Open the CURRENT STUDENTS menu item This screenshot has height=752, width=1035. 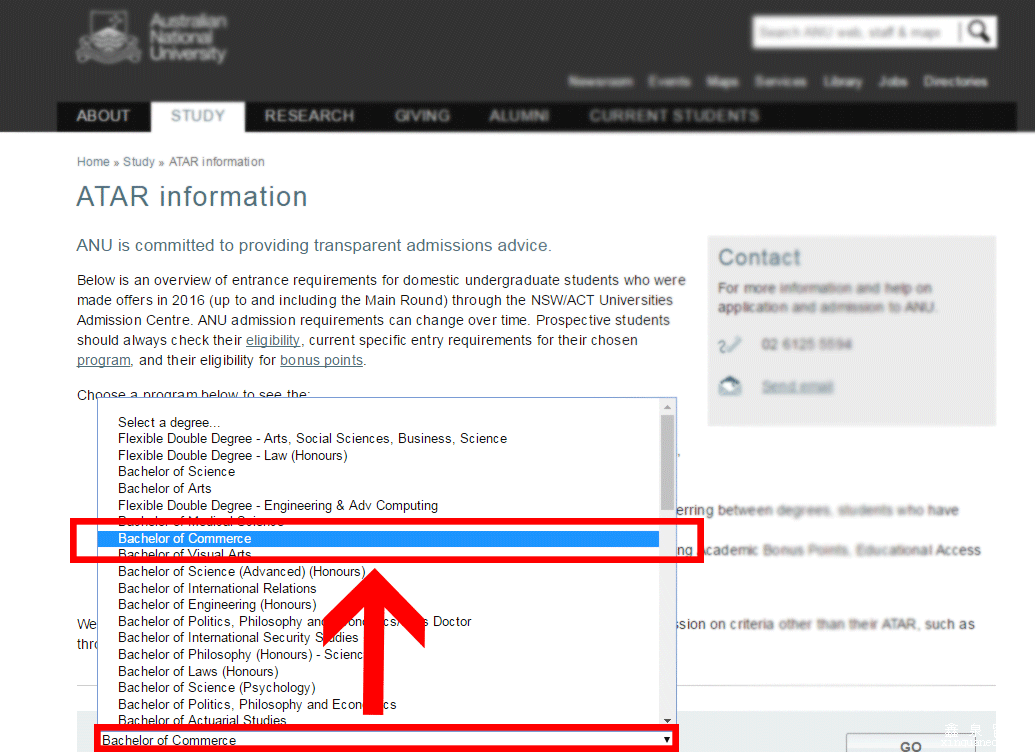tap(673, 116)
